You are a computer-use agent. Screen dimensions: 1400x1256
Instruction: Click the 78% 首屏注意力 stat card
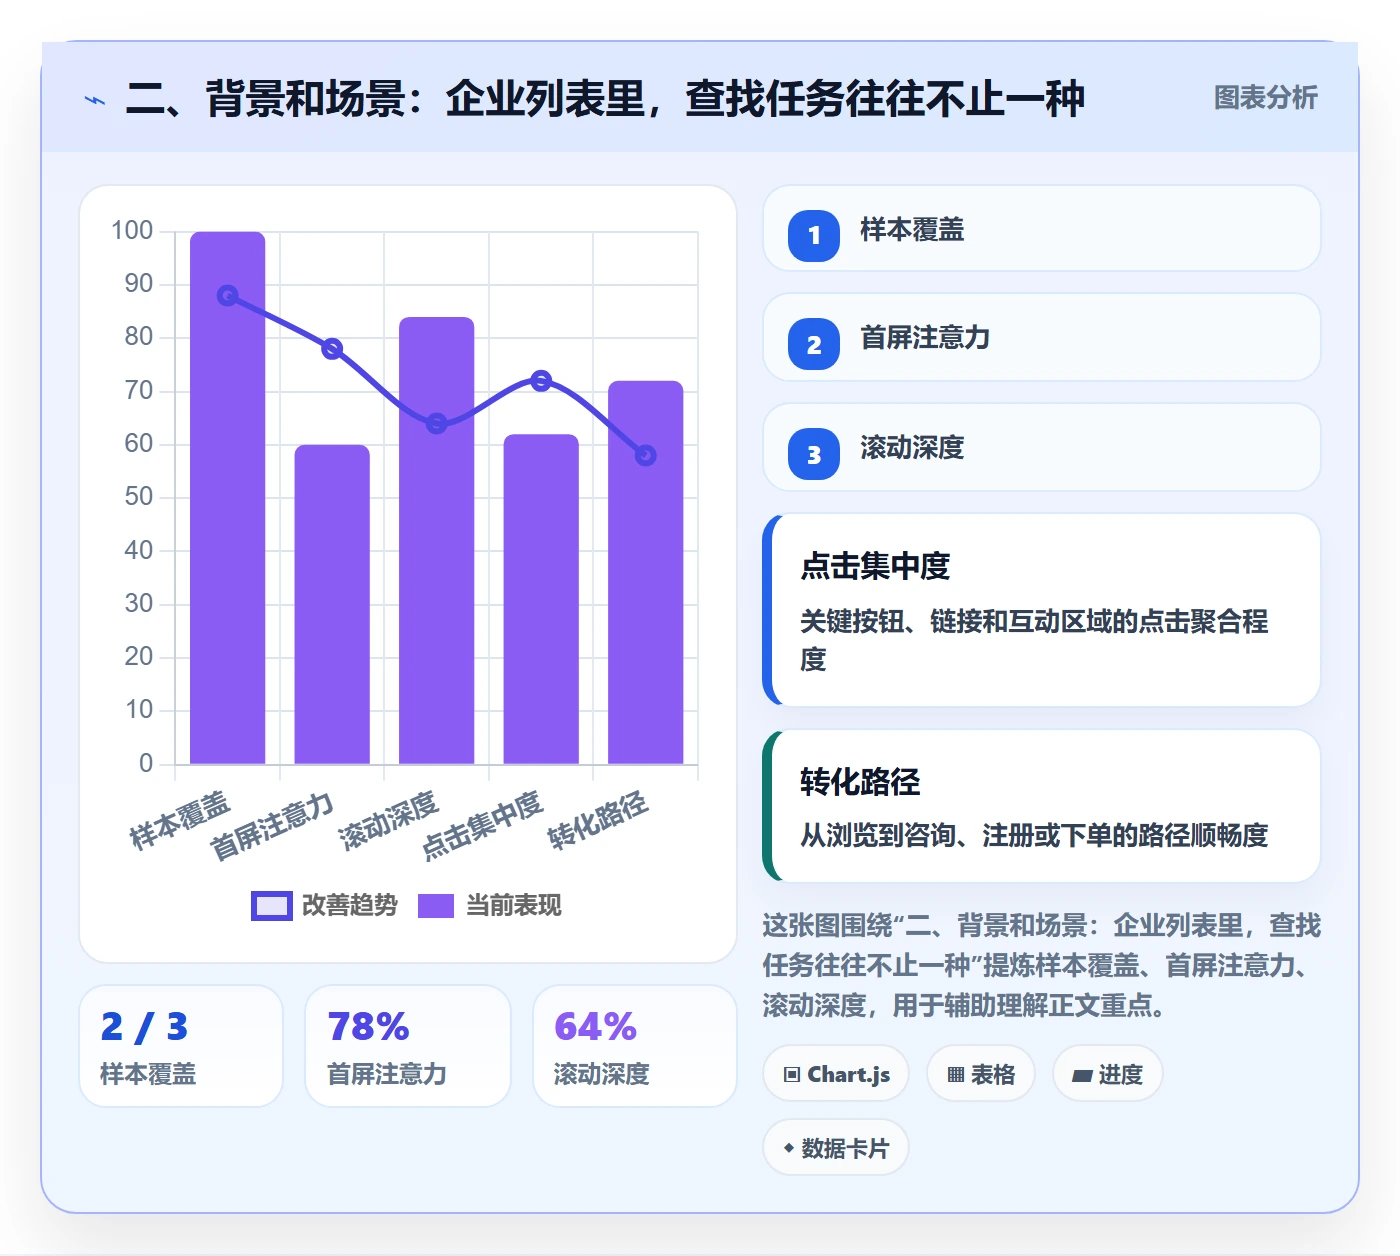[x=408, y=1046]
